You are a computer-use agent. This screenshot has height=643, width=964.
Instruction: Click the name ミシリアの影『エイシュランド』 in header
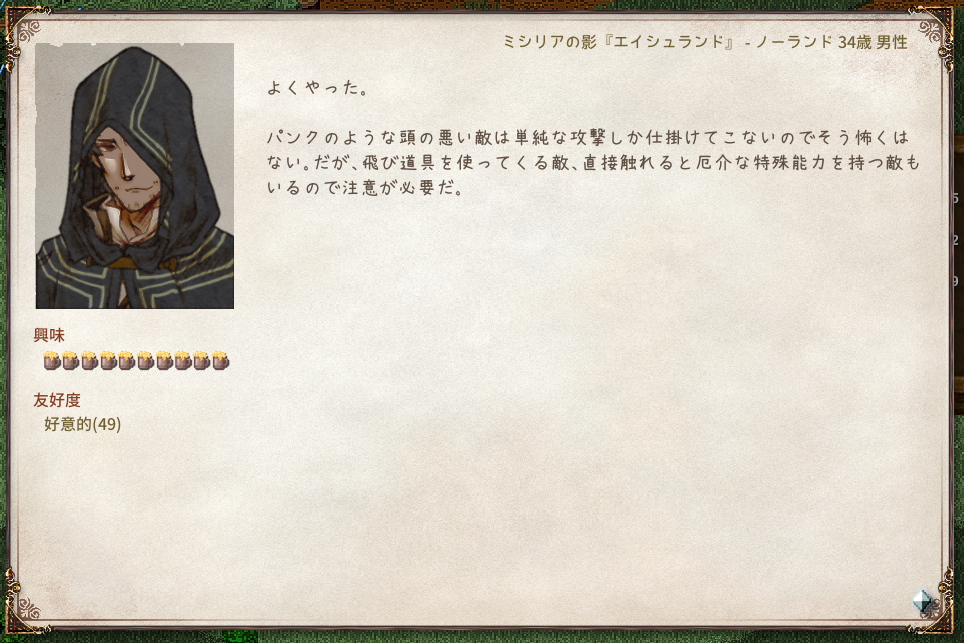[619, 42]
